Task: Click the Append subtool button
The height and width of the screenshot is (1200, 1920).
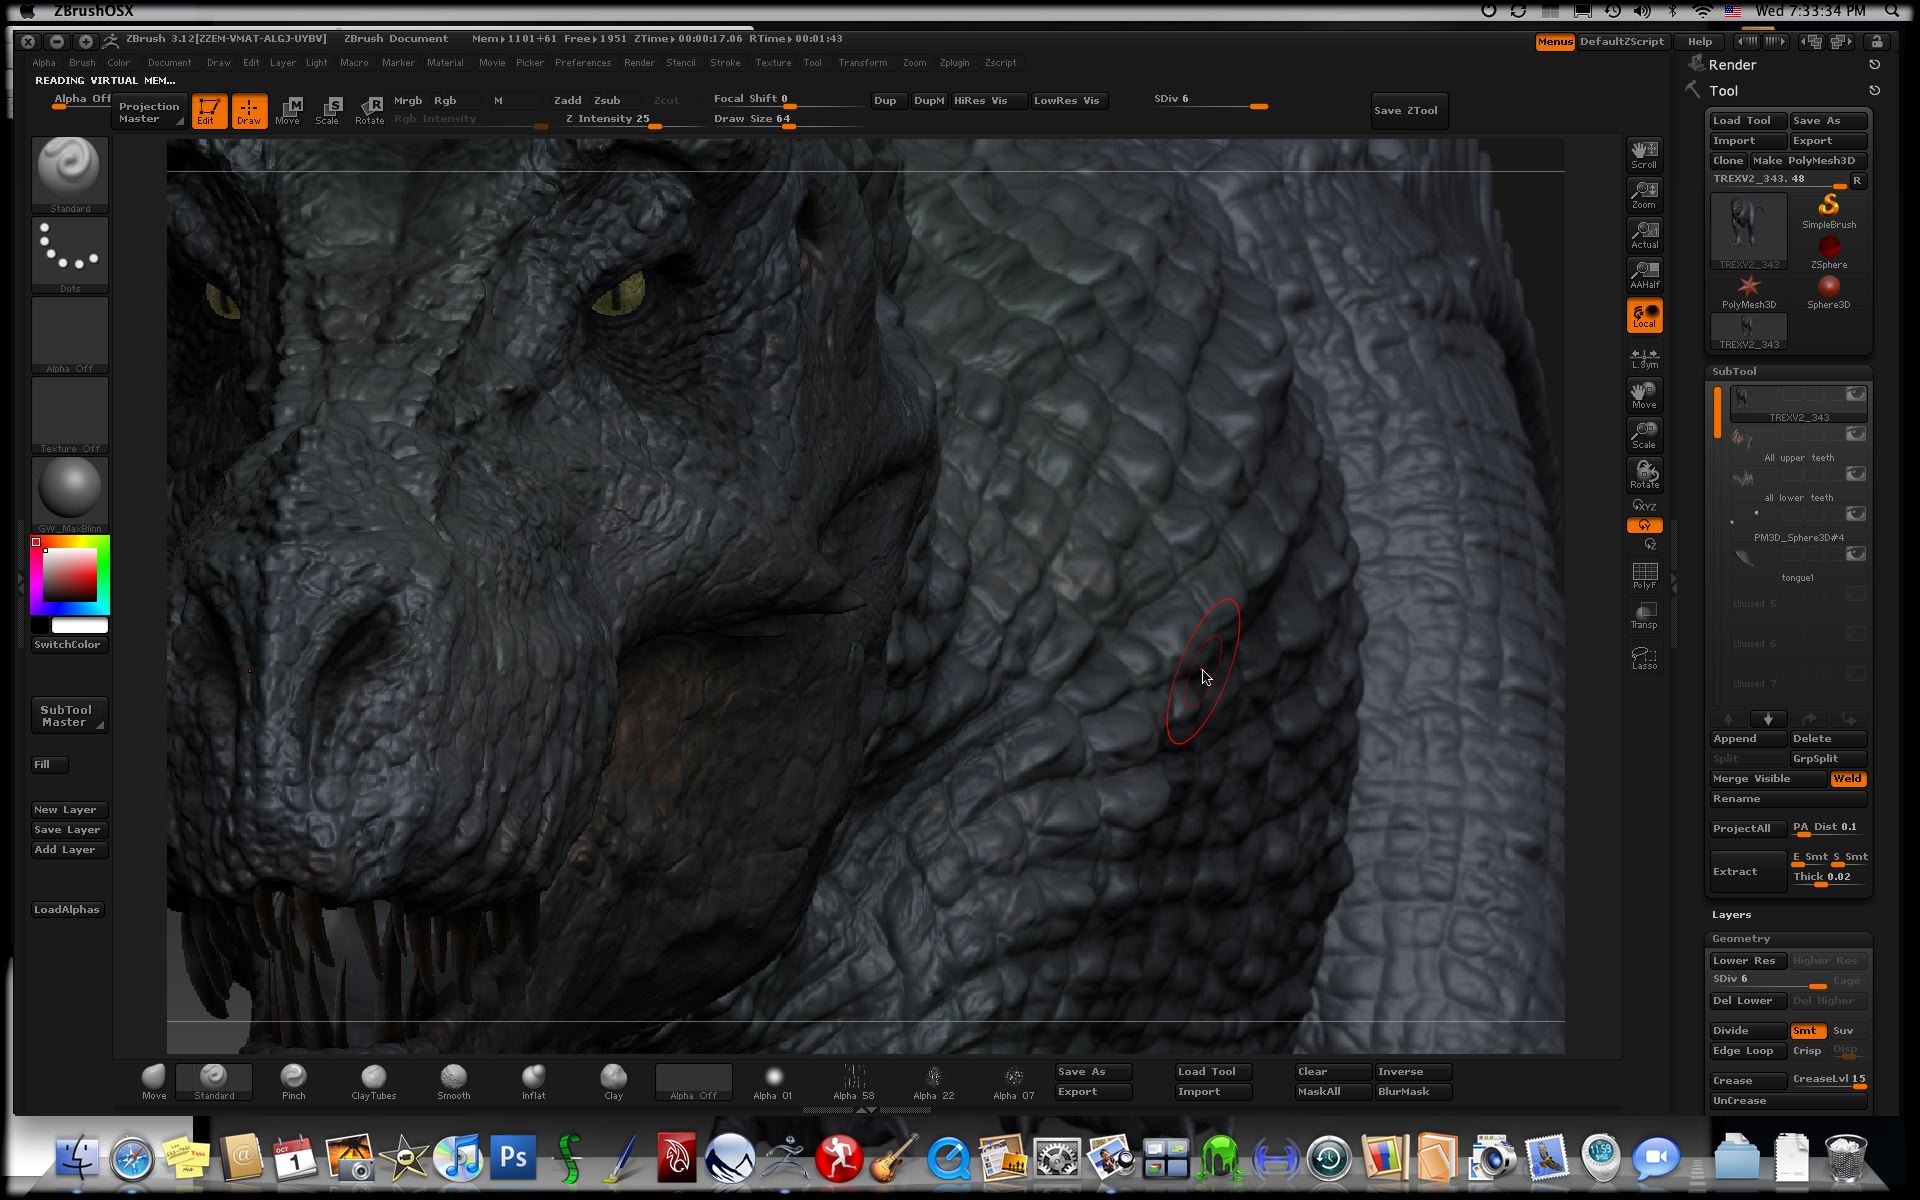Action: coord(1748,739)
